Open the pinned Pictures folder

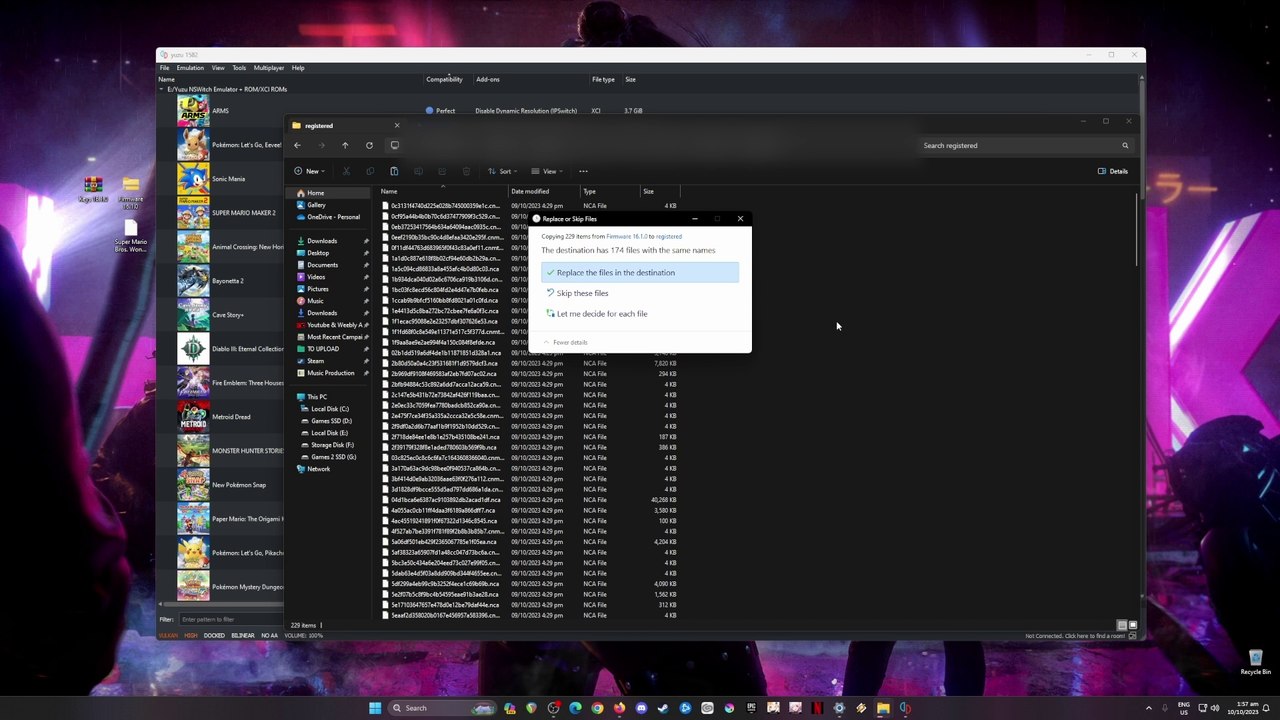coord(318,289)
